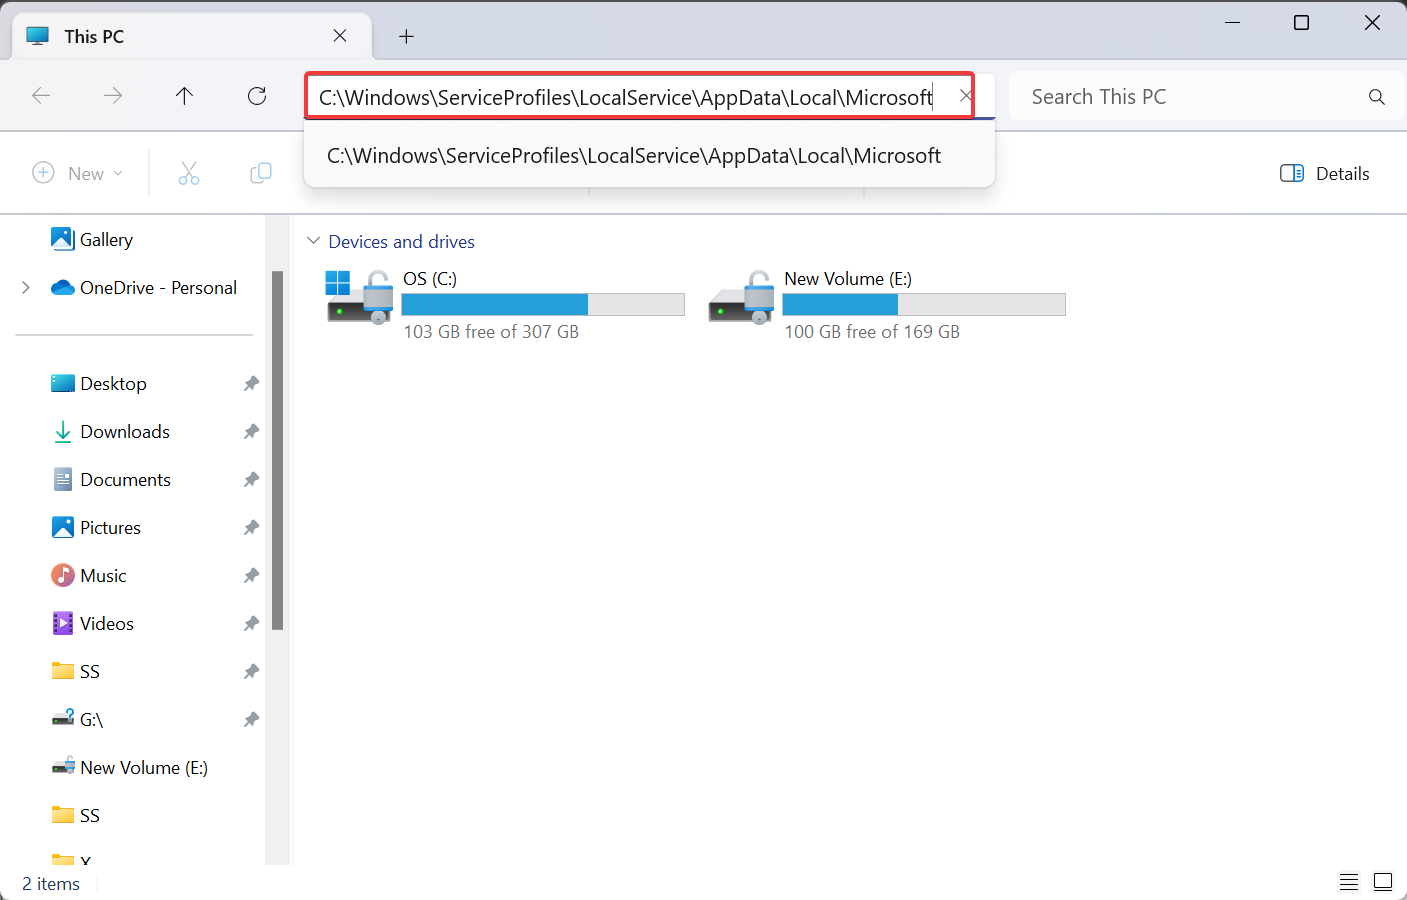Clear the address bar text
This screenshot has height=900, width=1407.
tap(965, 96)
